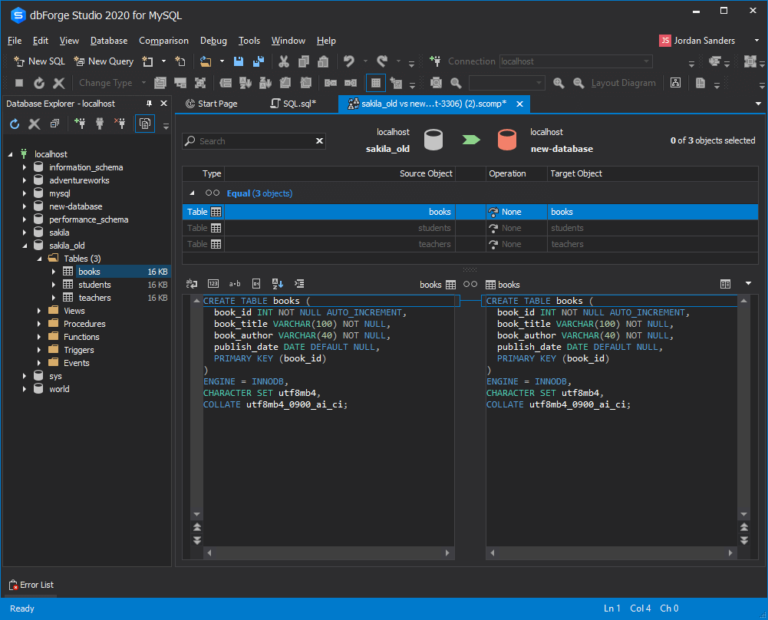Collapse the sakila_old database node

24,246
